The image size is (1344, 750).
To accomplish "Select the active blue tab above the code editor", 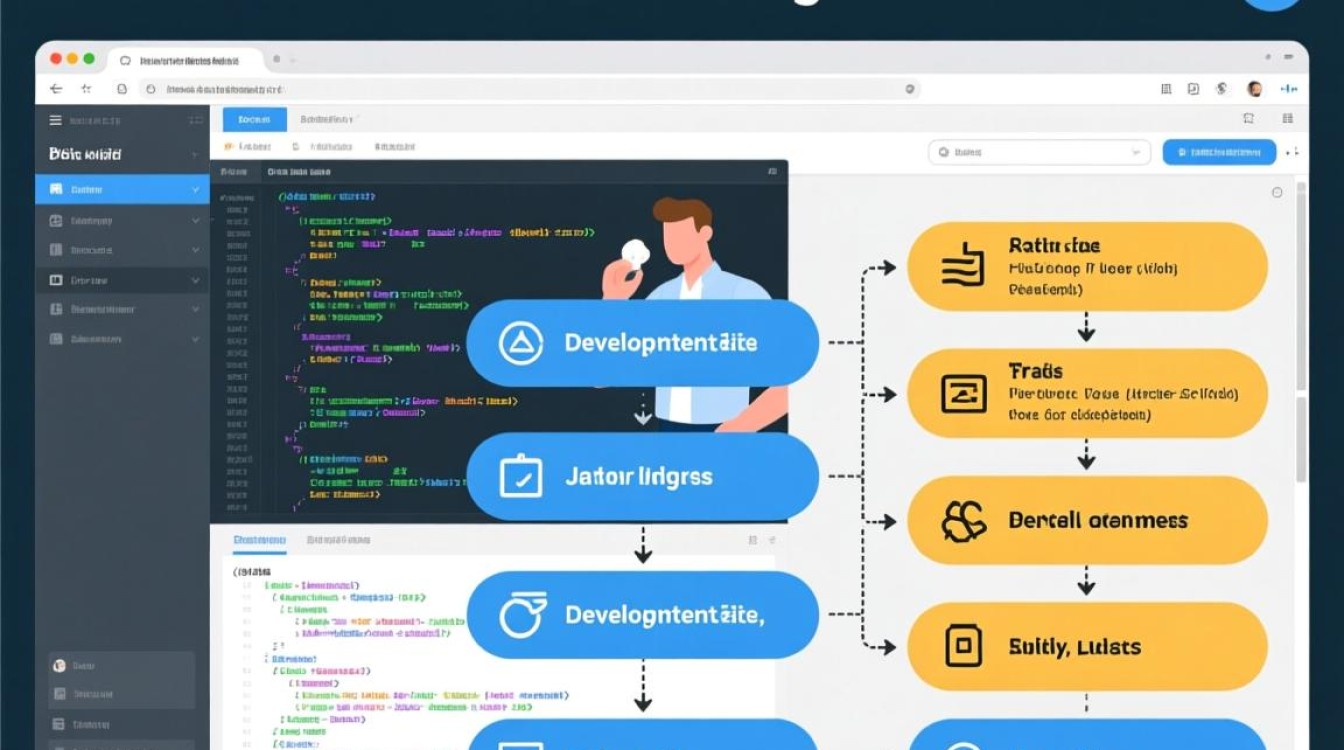I will tap(254, 120).
